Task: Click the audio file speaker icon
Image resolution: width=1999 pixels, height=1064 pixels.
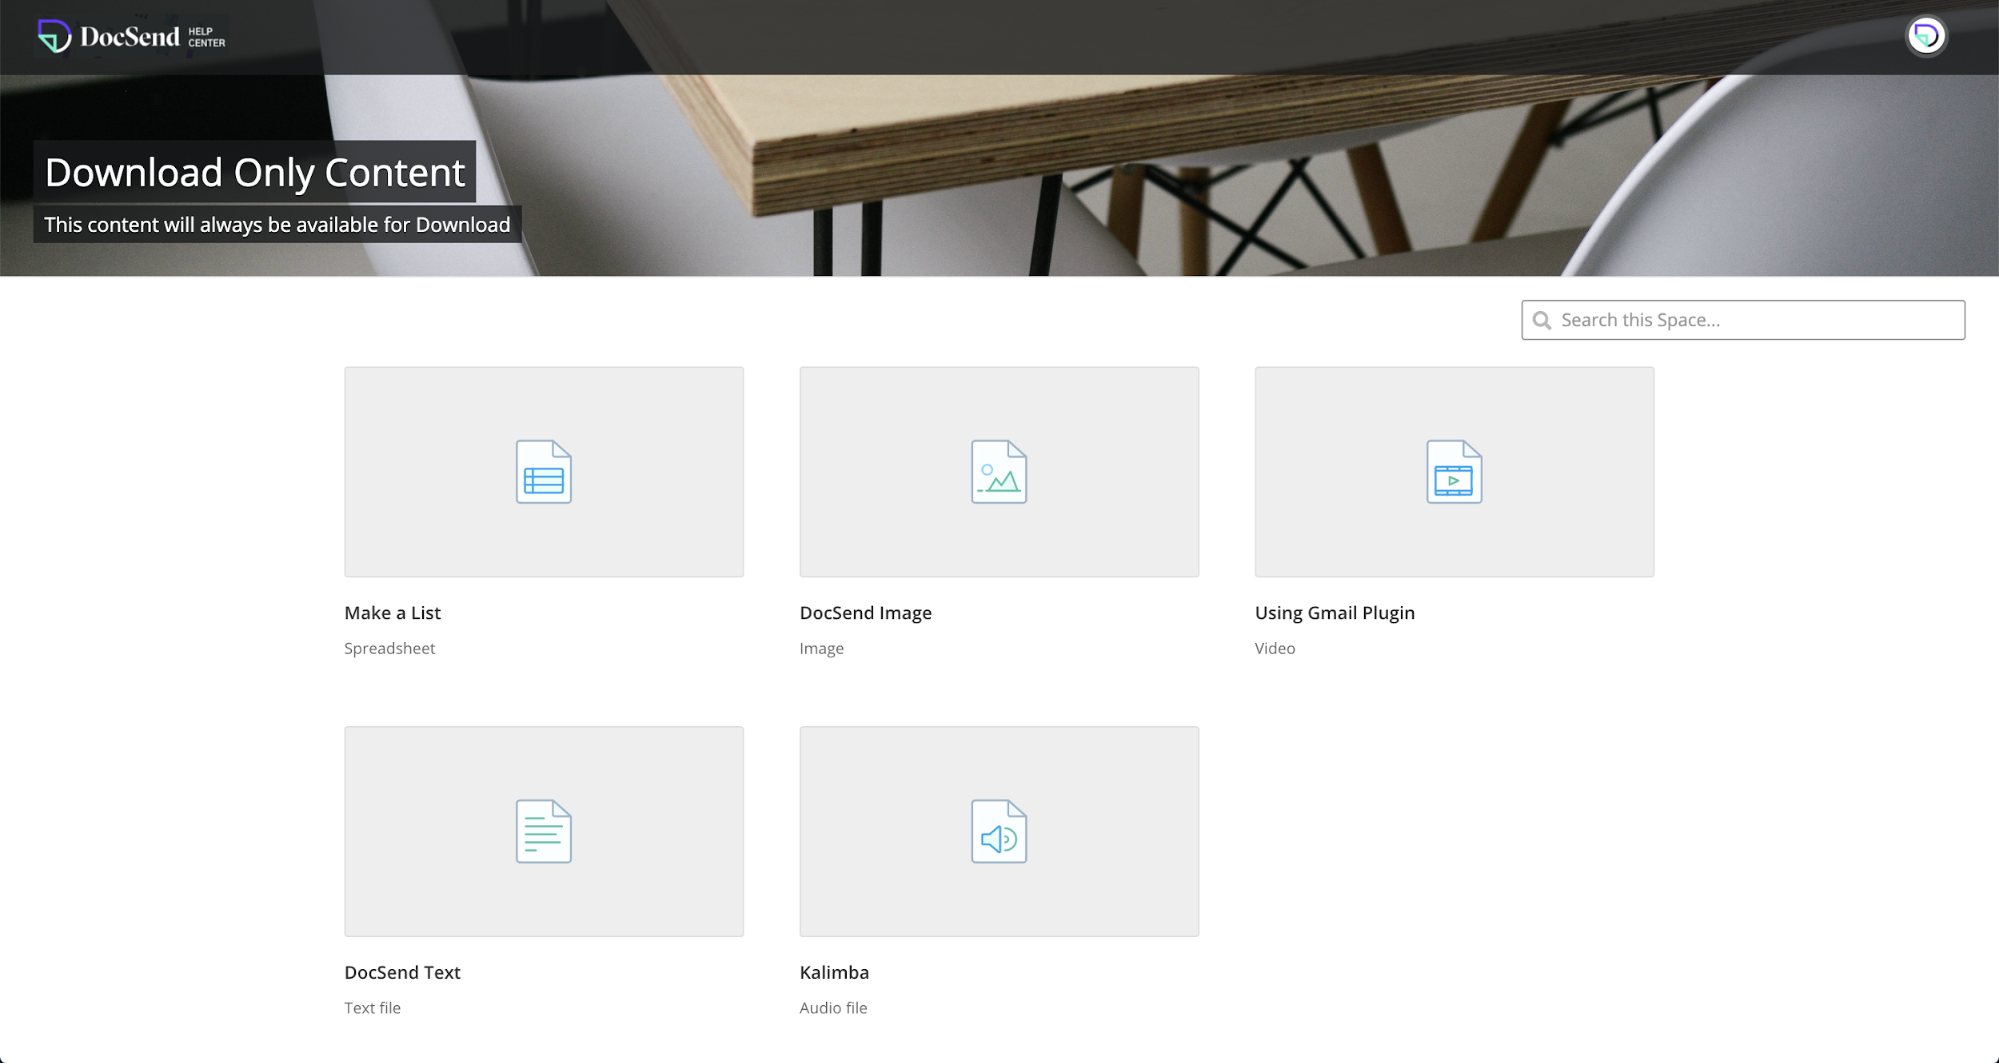Action: click(x=999, y=831)
